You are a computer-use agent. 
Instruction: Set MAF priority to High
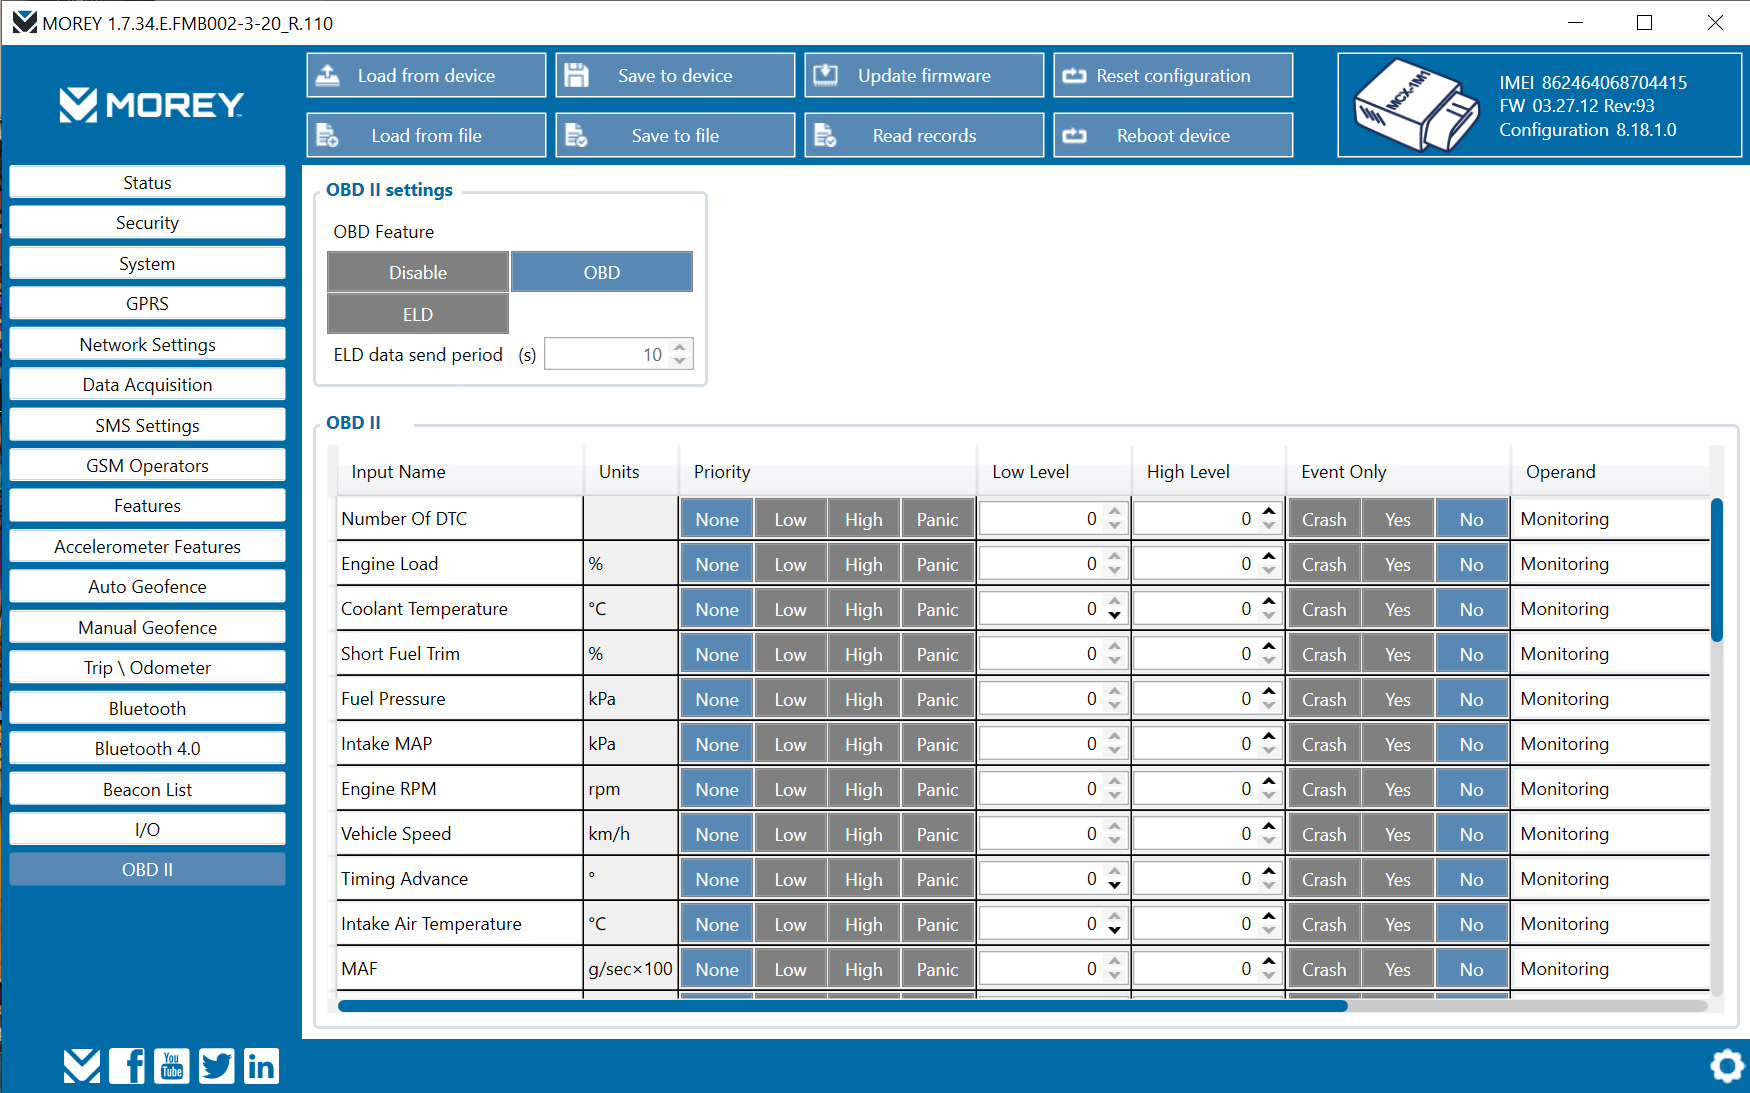point(864,969)
